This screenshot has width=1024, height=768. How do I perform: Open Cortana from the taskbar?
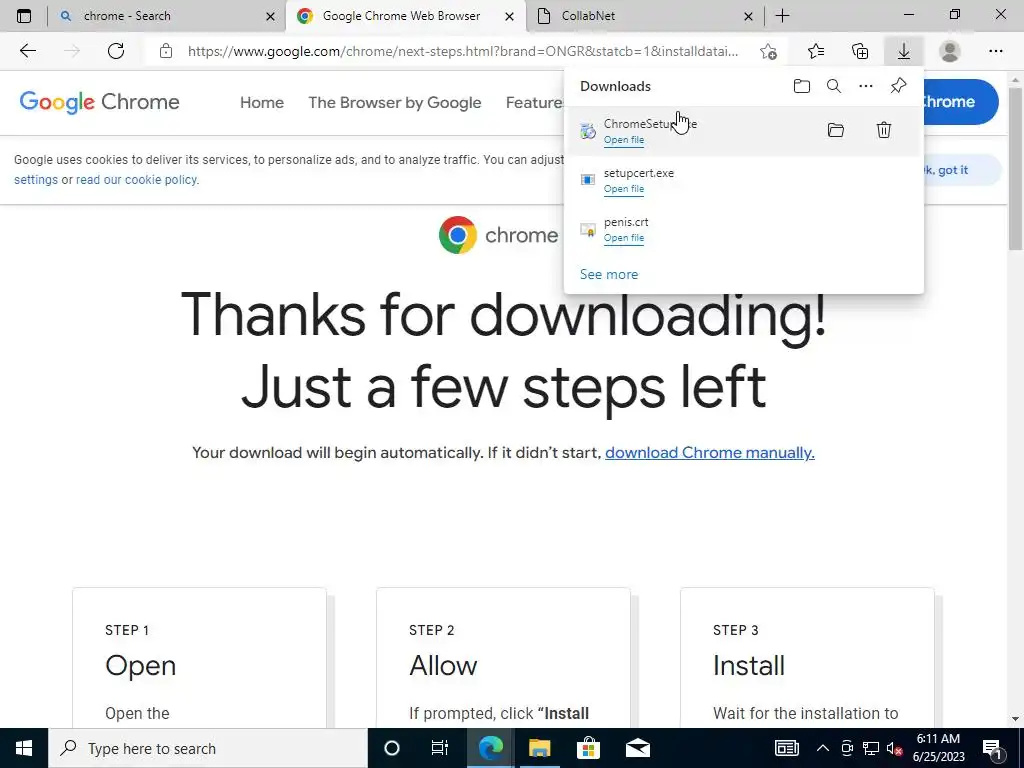[x=391, y=748]
